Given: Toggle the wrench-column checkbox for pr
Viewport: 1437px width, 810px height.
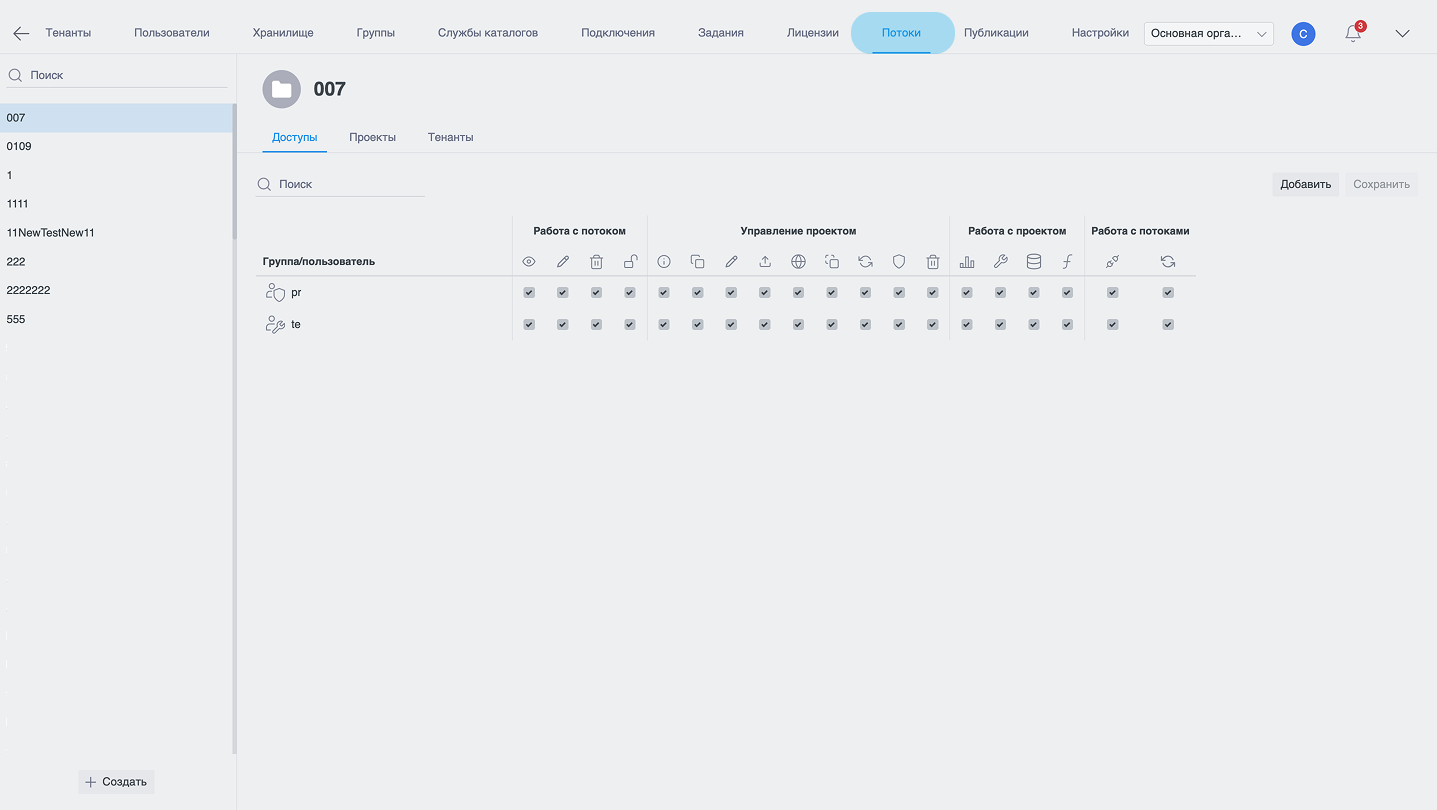Looking at the screenshot, I should tap(1000, 293).
